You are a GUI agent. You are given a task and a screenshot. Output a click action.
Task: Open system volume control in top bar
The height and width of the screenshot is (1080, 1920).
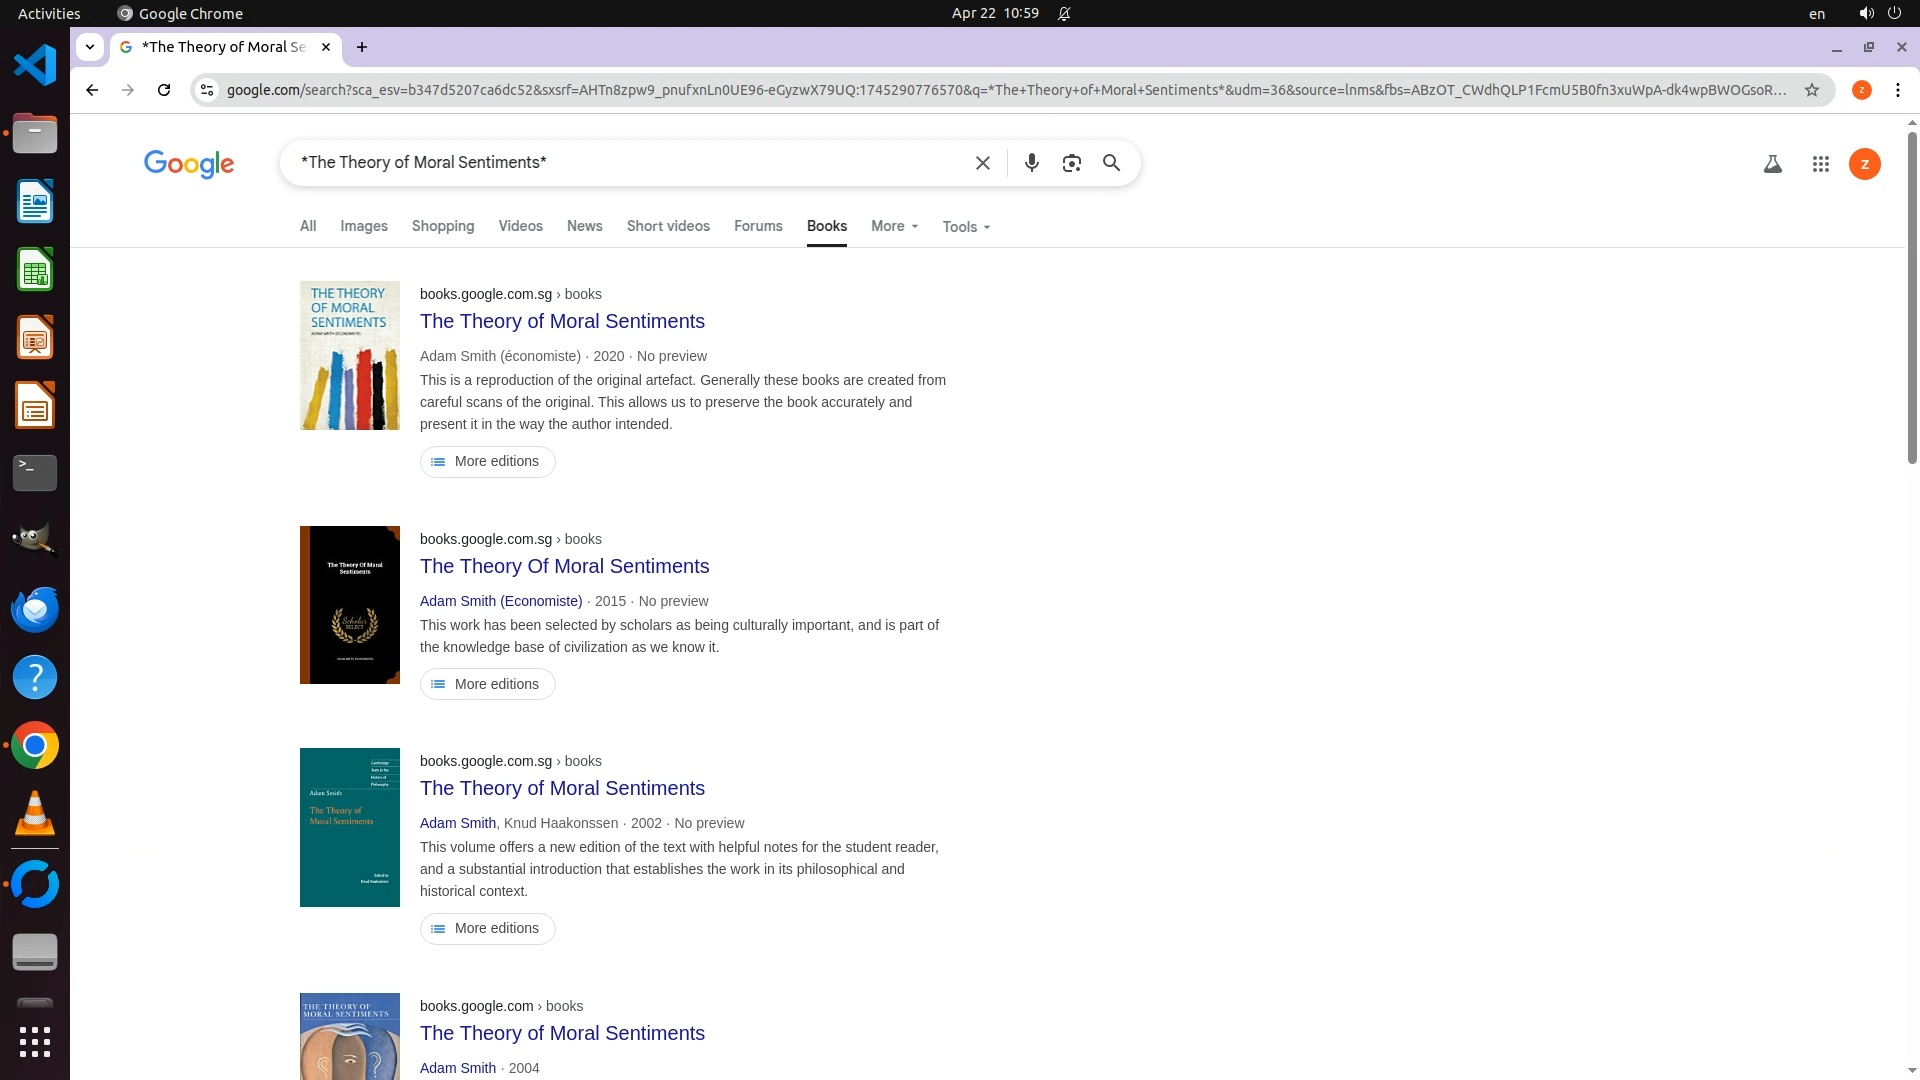point(1865,13)
